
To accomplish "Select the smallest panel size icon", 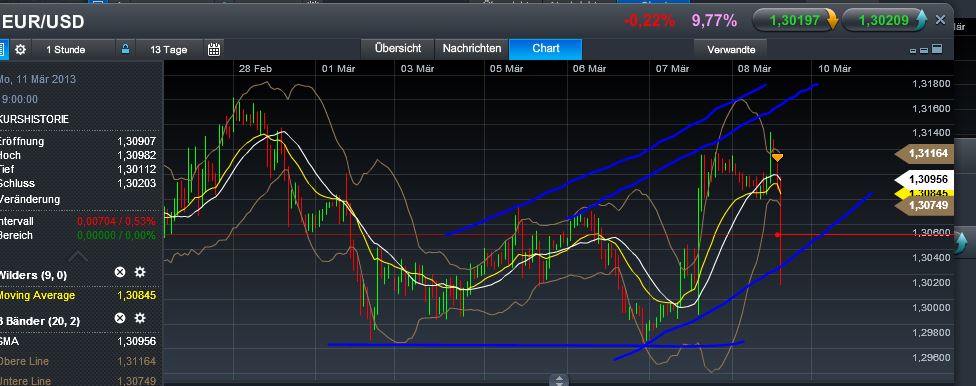I will [x=913, y=50].
